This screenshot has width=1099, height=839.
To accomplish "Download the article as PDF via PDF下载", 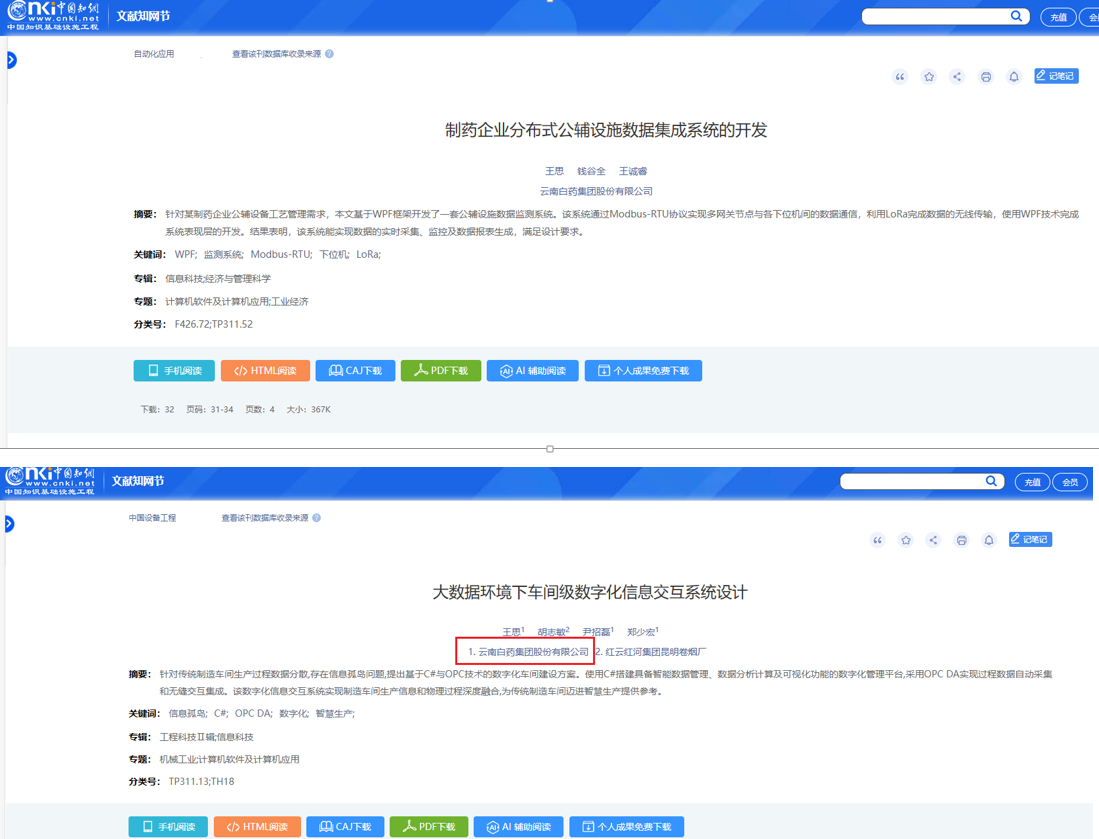I will 440,370.
